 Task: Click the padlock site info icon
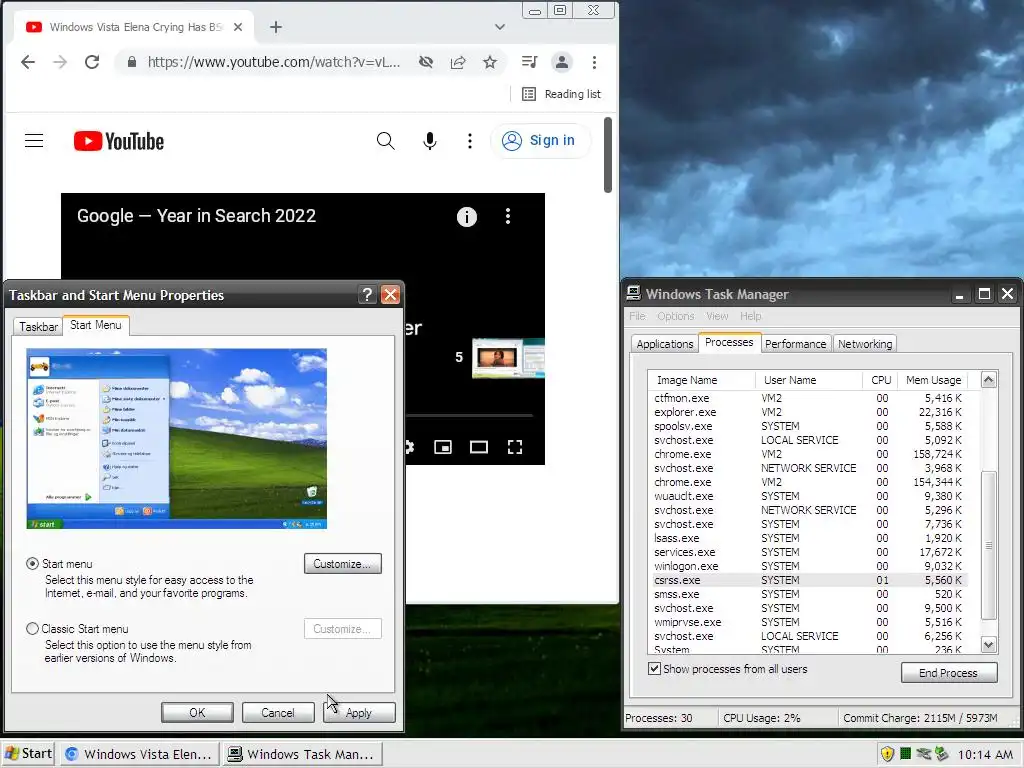pos(132,62)
